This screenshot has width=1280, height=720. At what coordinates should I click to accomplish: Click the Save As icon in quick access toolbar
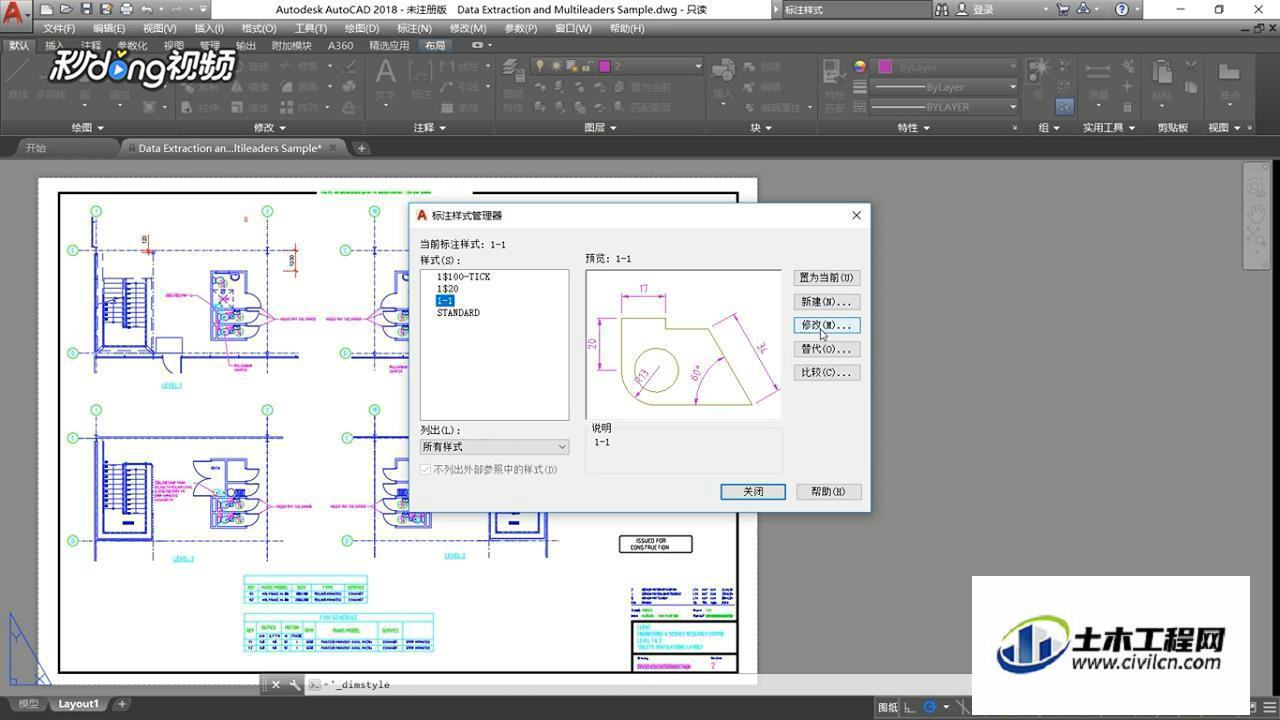[106, 9]
